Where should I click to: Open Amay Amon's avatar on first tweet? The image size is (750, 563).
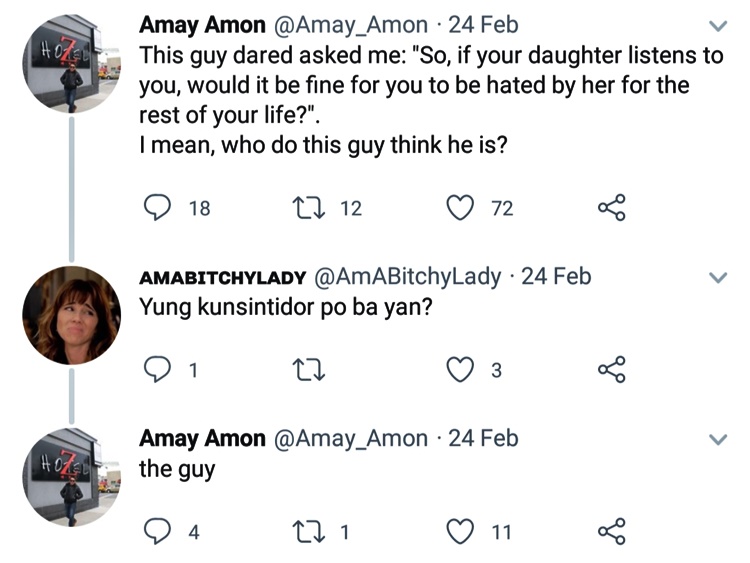point(71,63)
